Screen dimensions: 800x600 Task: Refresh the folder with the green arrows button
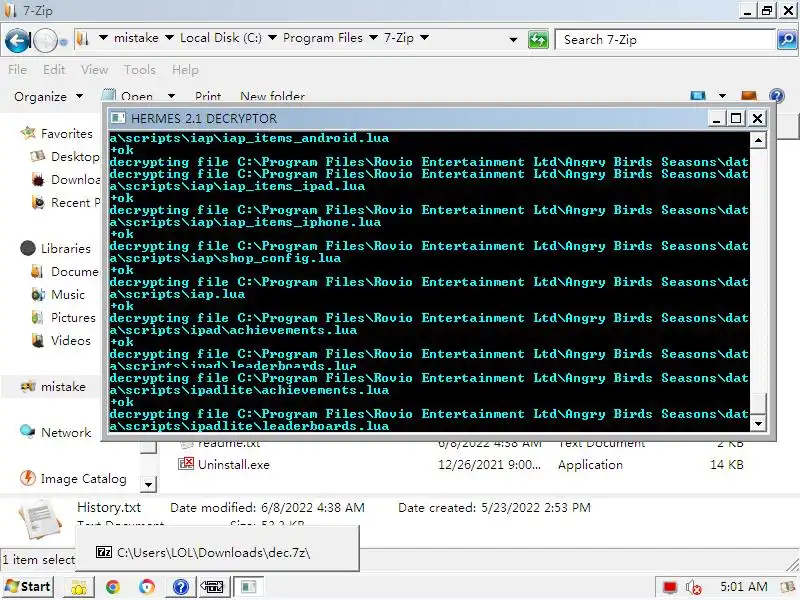[538, 39]
